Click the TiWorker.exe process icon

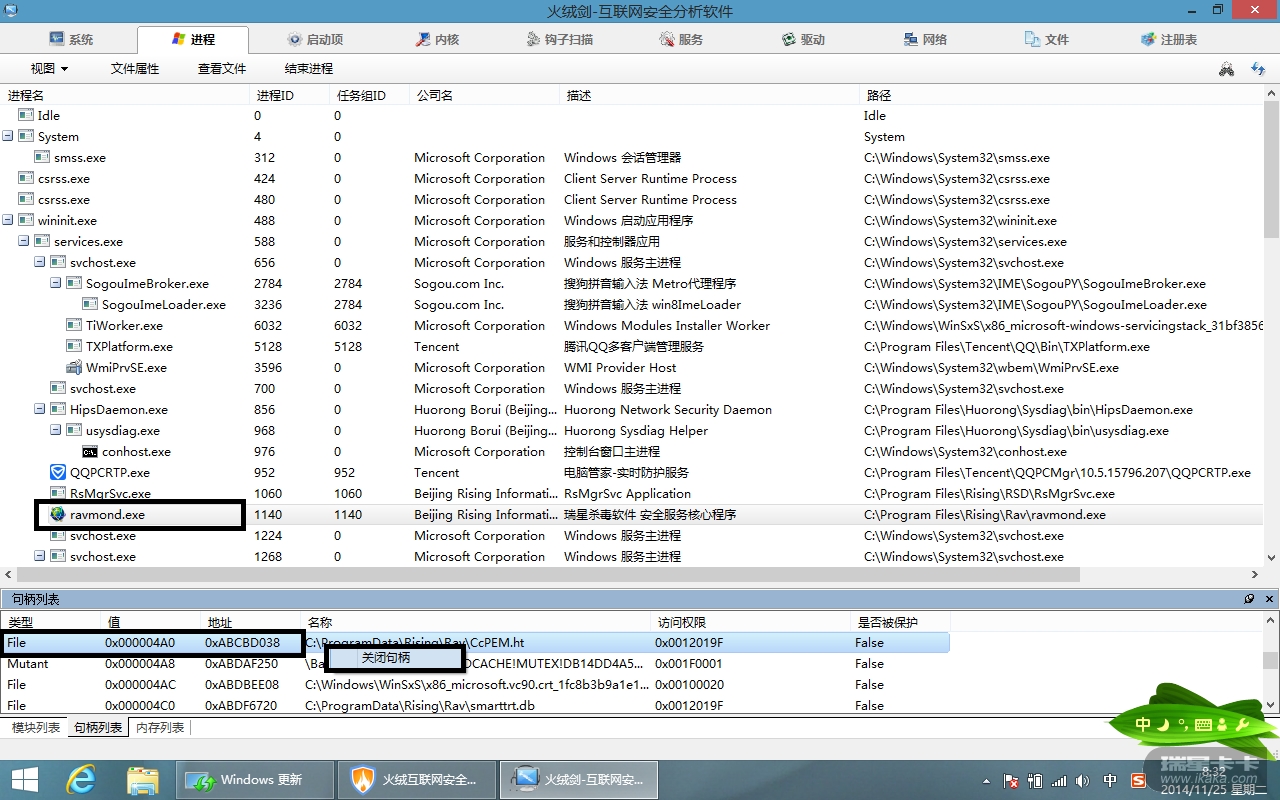pyautogui.click(x=74, y=325)
